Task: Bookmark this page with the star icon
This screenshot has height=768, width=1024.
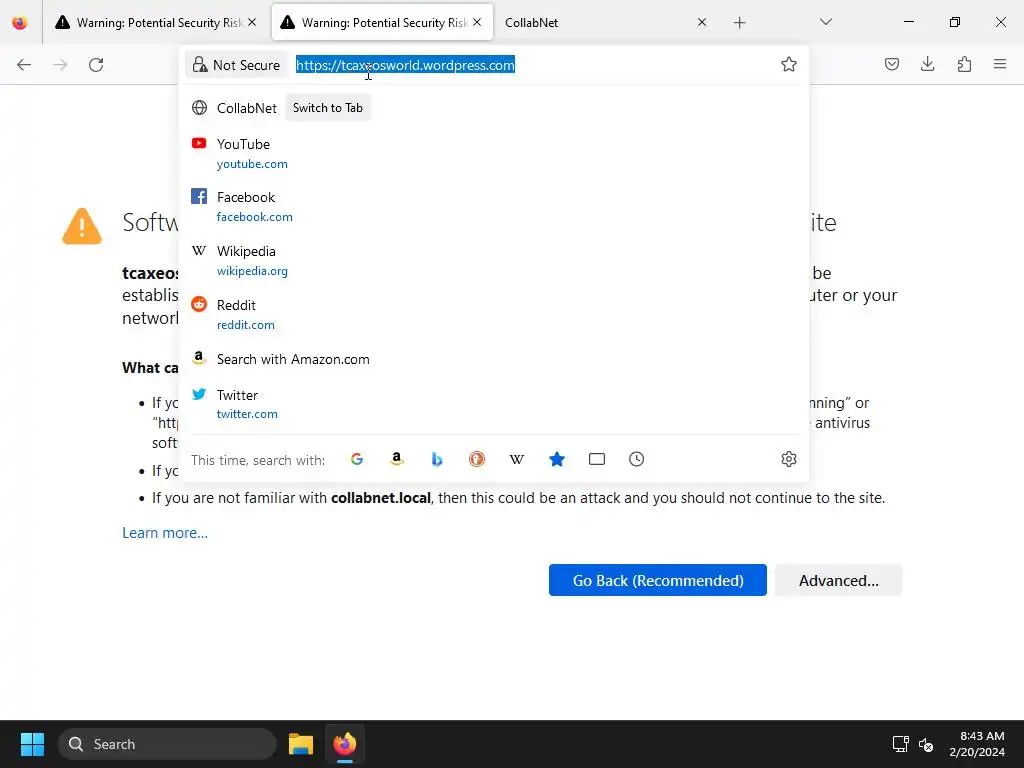Action: pos(788,64)
